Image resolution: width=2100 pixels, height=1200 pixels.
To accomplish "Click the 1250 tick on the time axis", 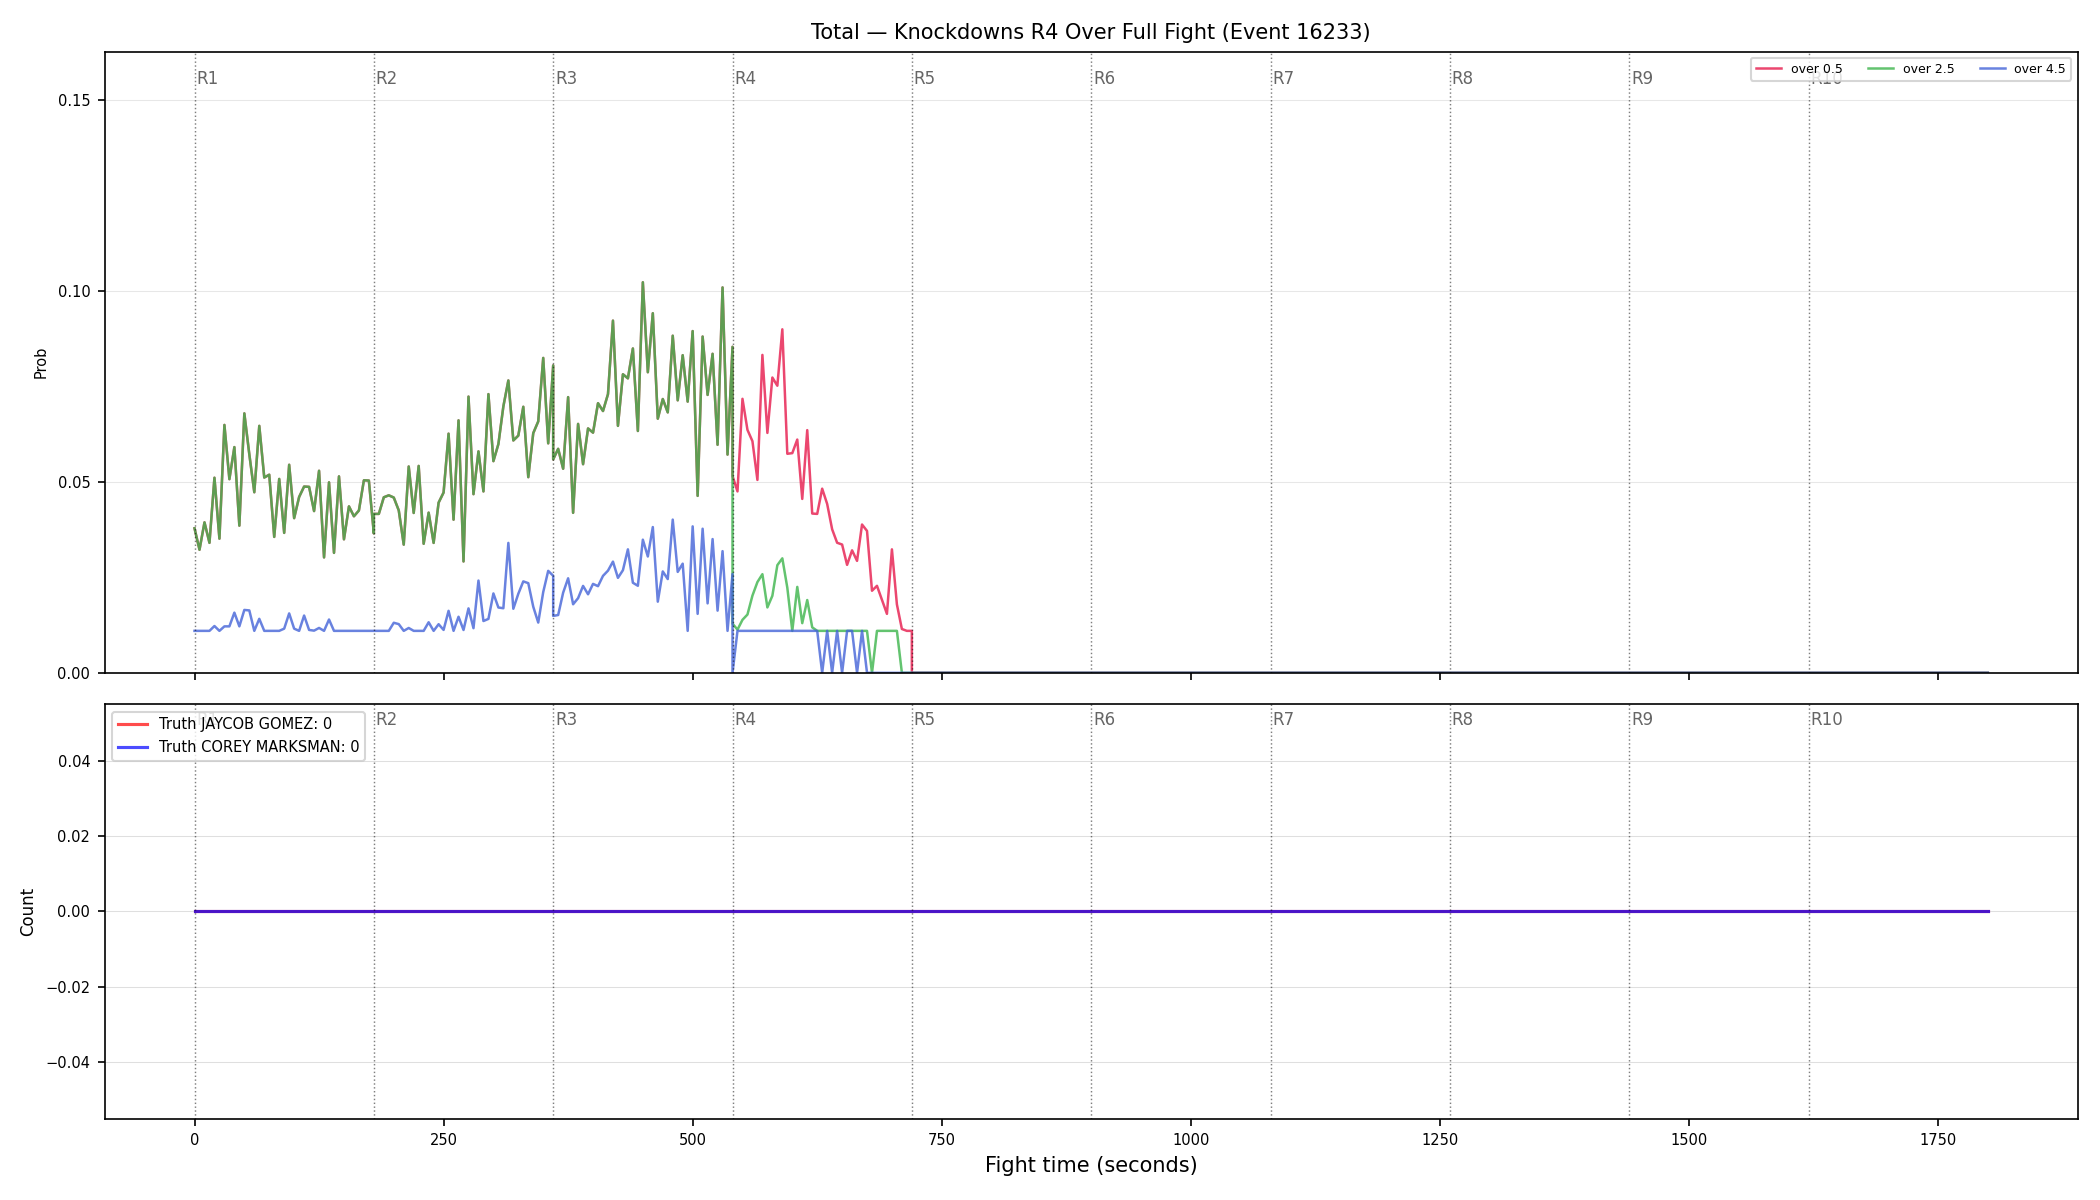I will pos(1439,1139).
